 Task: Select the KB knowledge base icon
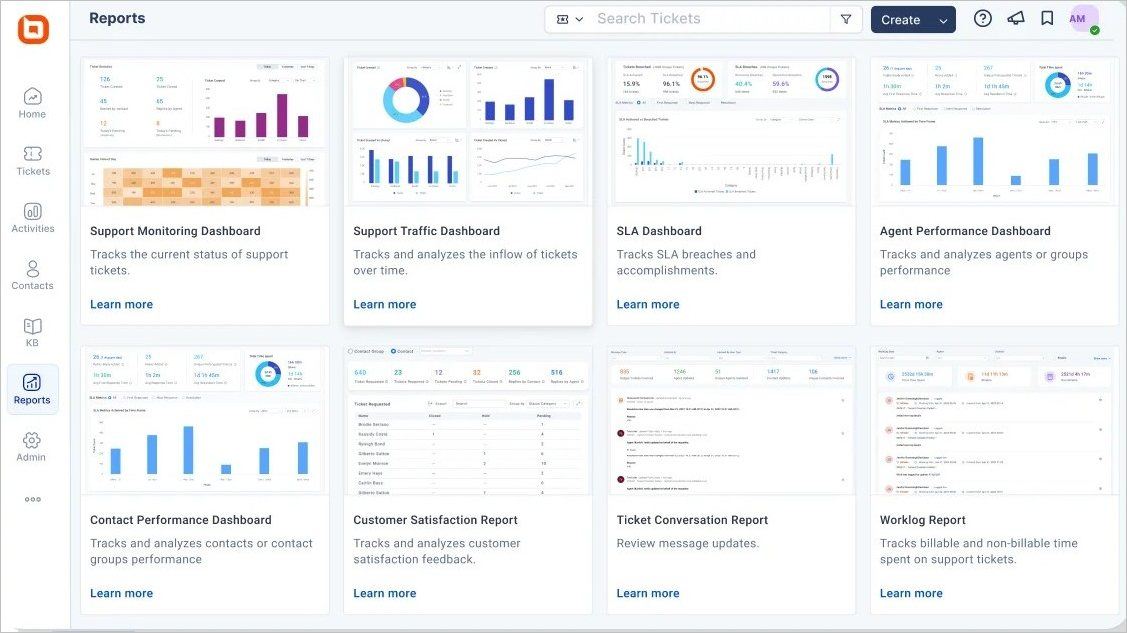(32, 331)
